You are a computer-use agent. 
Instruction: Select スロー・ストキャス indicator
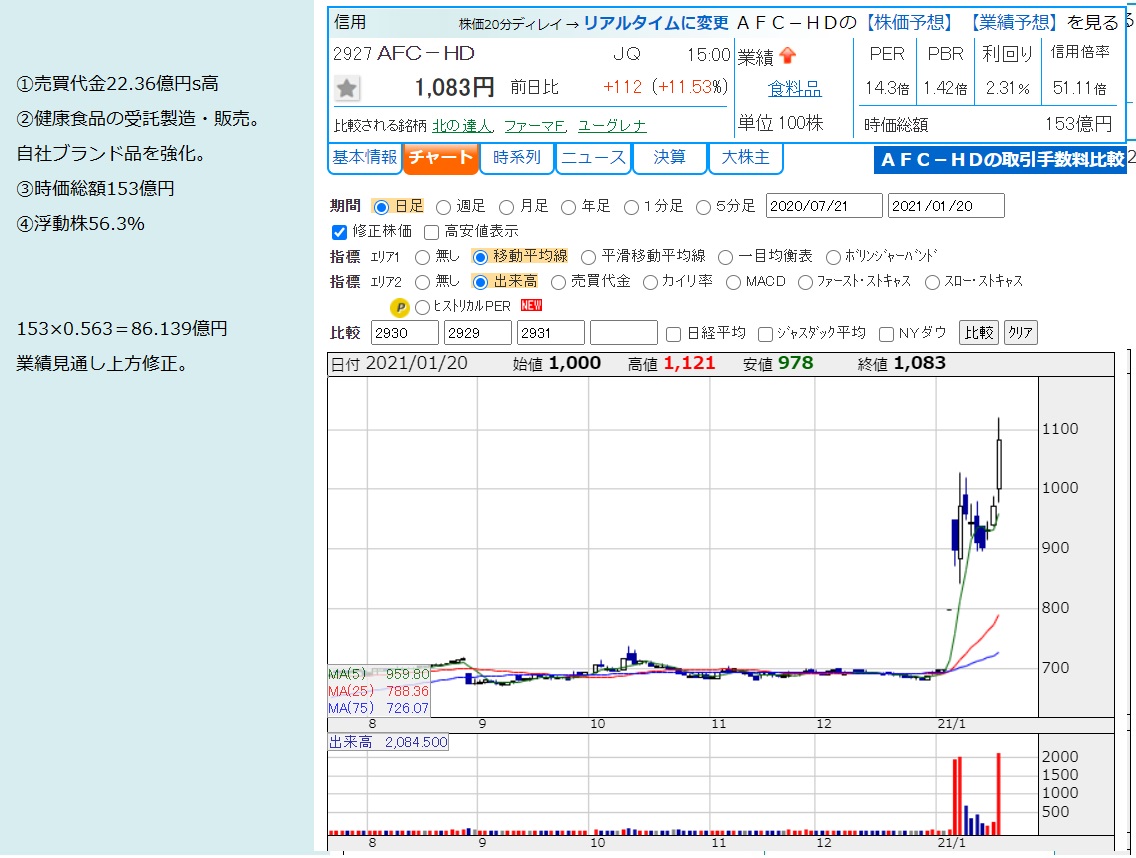coord(932,283)
